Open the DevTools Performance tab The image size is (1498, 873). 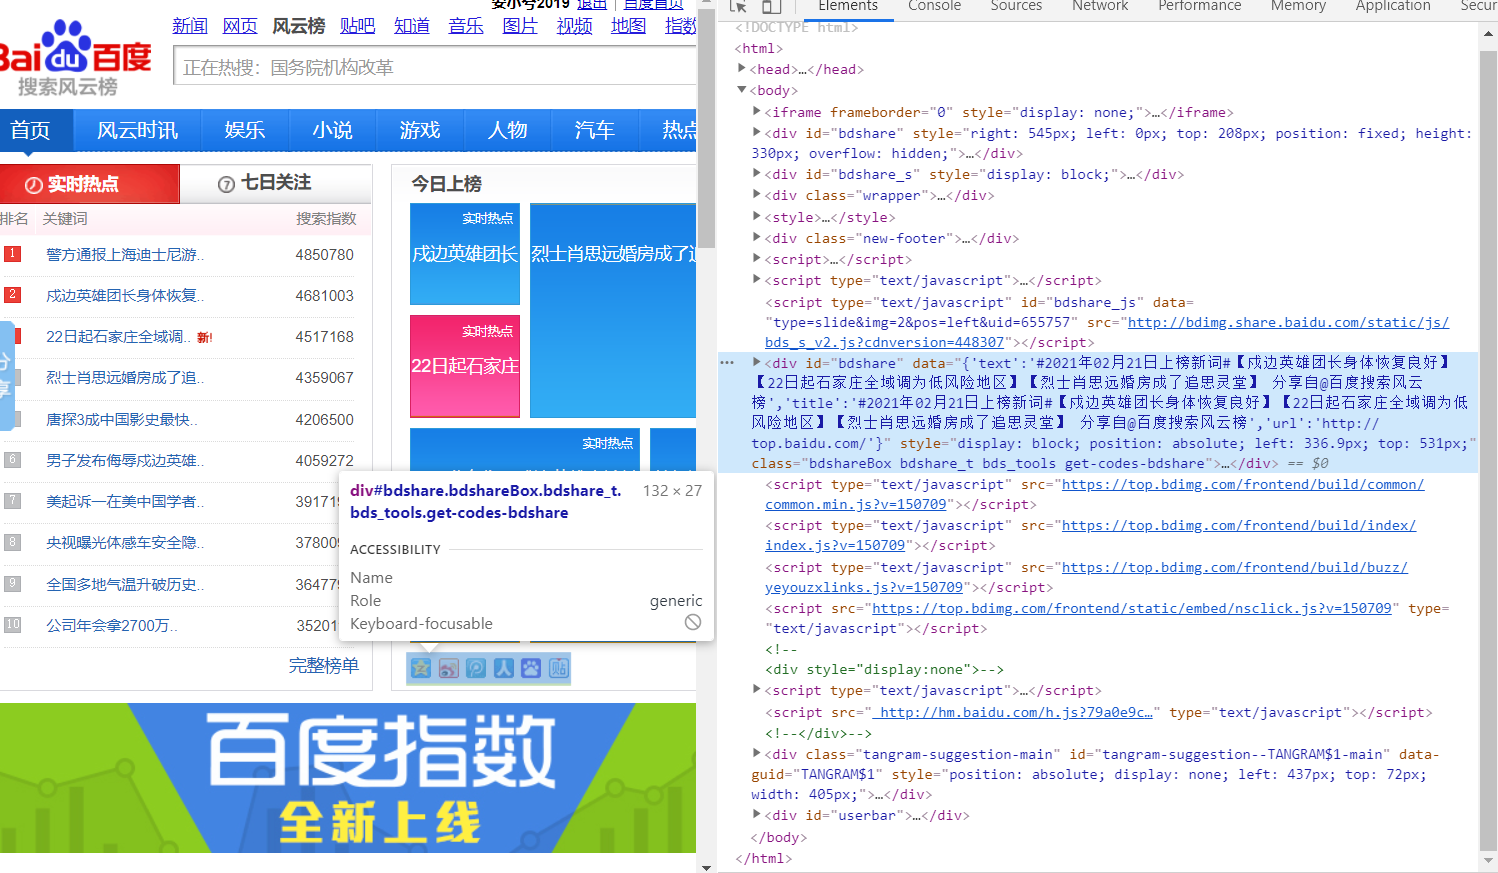tap(1199, 6)
